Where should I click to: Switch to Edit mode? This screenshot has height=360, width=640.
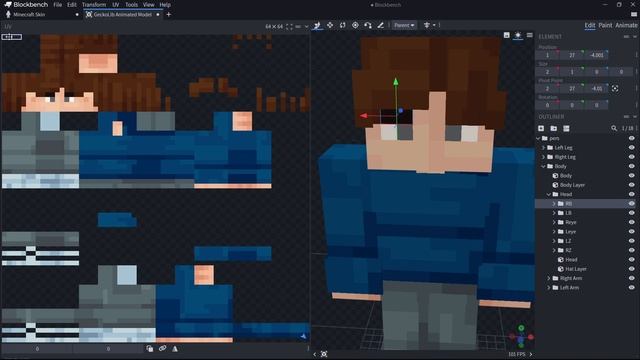point(590,25)
